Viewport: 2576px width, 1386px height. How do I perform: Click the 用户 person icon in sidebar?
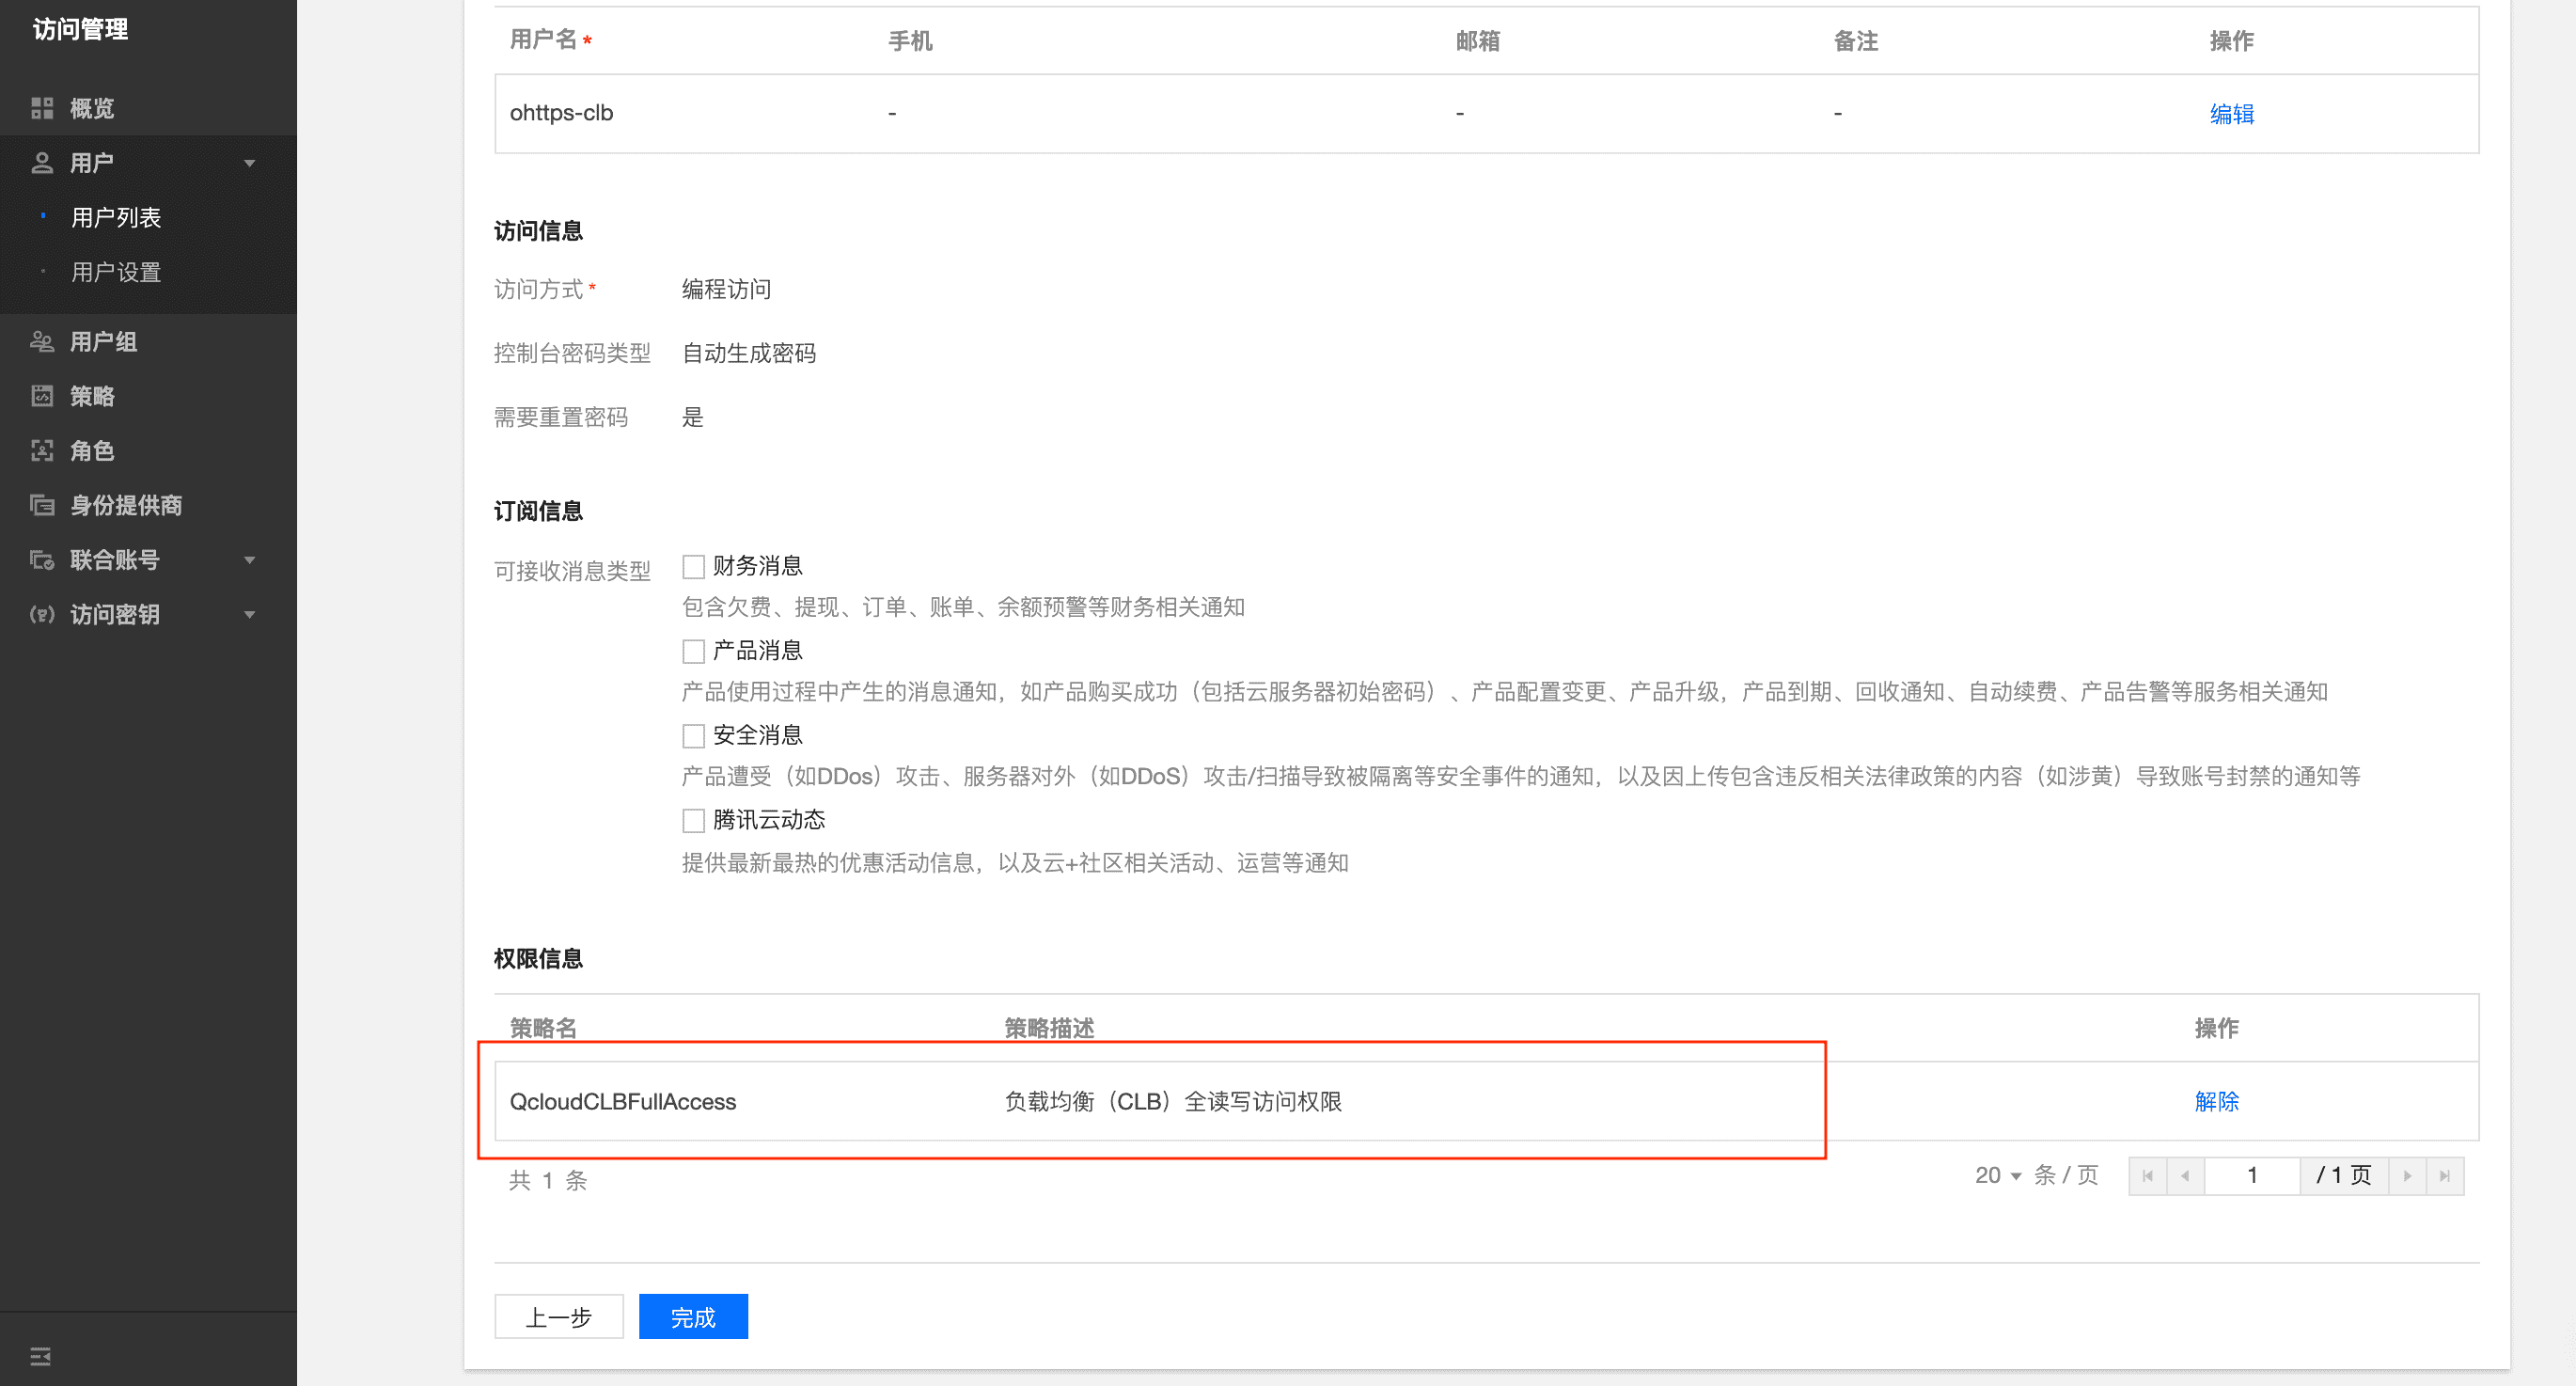point(42,163)
